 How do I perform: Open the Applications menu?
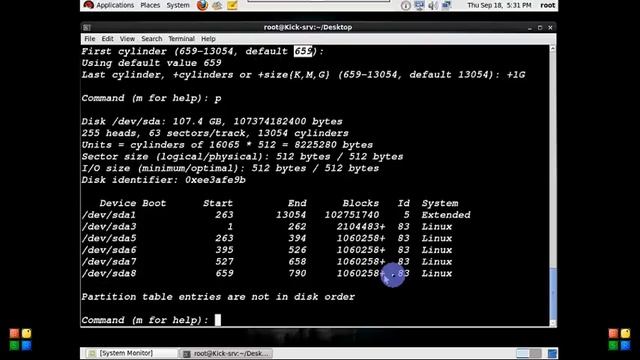109,5
